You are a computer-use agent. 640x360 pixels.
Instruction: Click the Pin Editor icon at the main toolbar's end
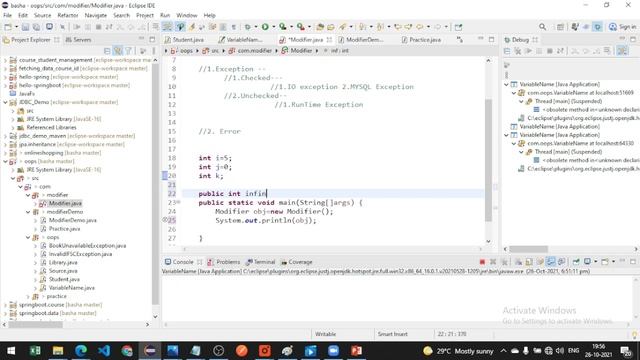tap(458, 27)
